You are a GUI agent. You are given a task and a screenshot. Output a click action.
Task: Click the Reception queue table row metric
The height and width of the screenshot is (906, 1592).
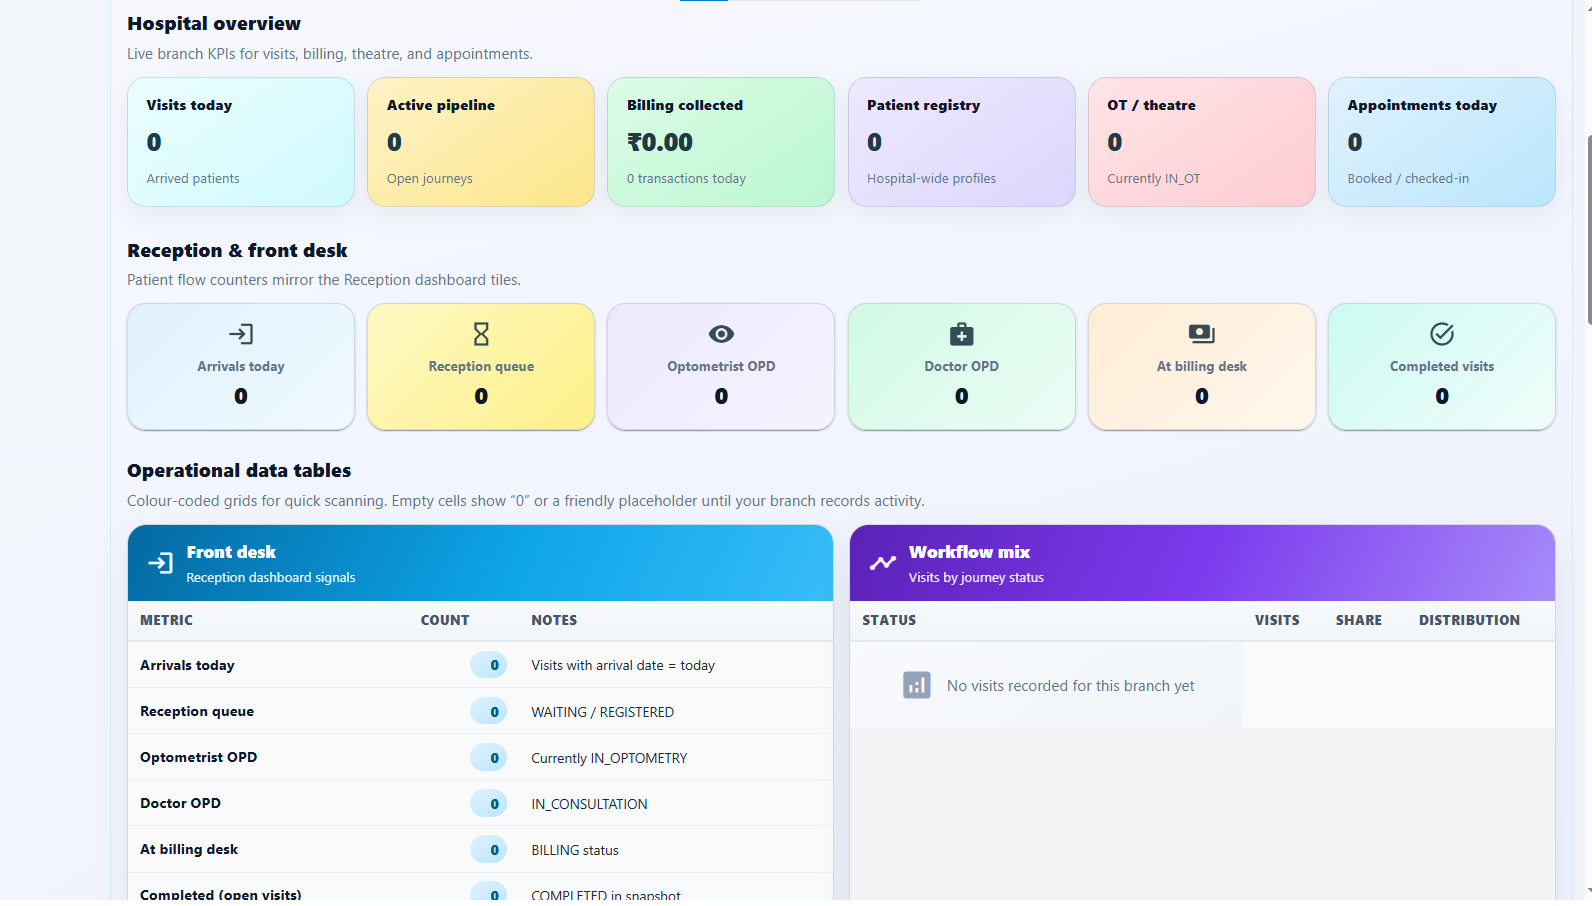coord(197,711)
